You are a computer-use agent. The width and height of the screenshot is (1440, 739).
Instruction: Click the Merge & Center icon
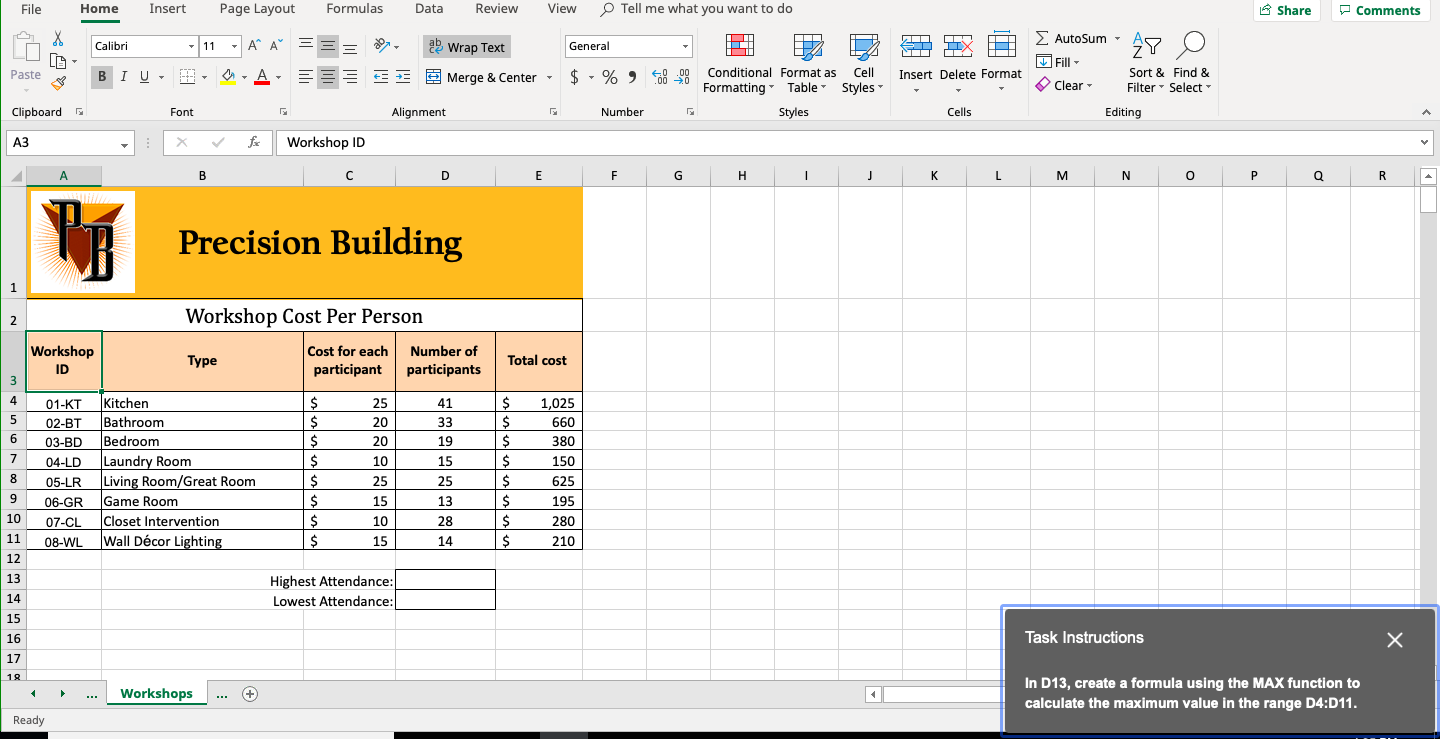click(x=434, y=77)
